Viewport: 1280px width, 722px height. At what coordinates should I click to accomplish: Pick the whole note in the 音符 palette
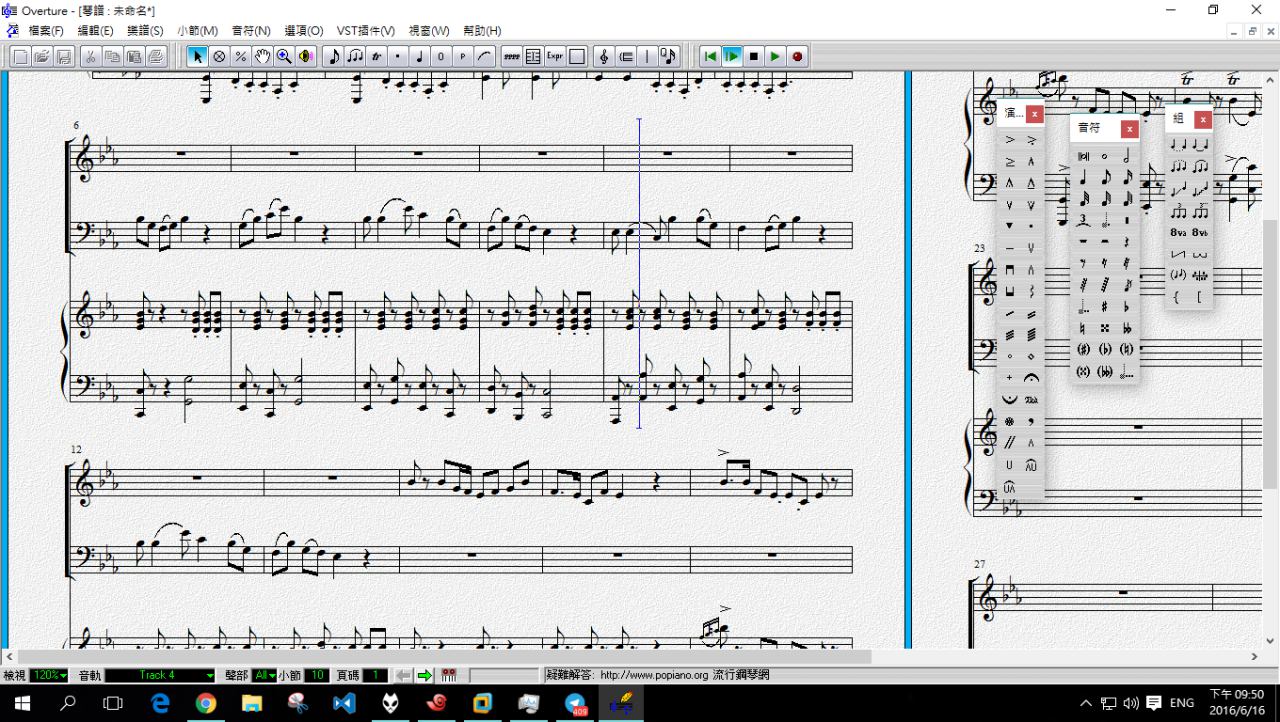click(x=1104, y=157)
